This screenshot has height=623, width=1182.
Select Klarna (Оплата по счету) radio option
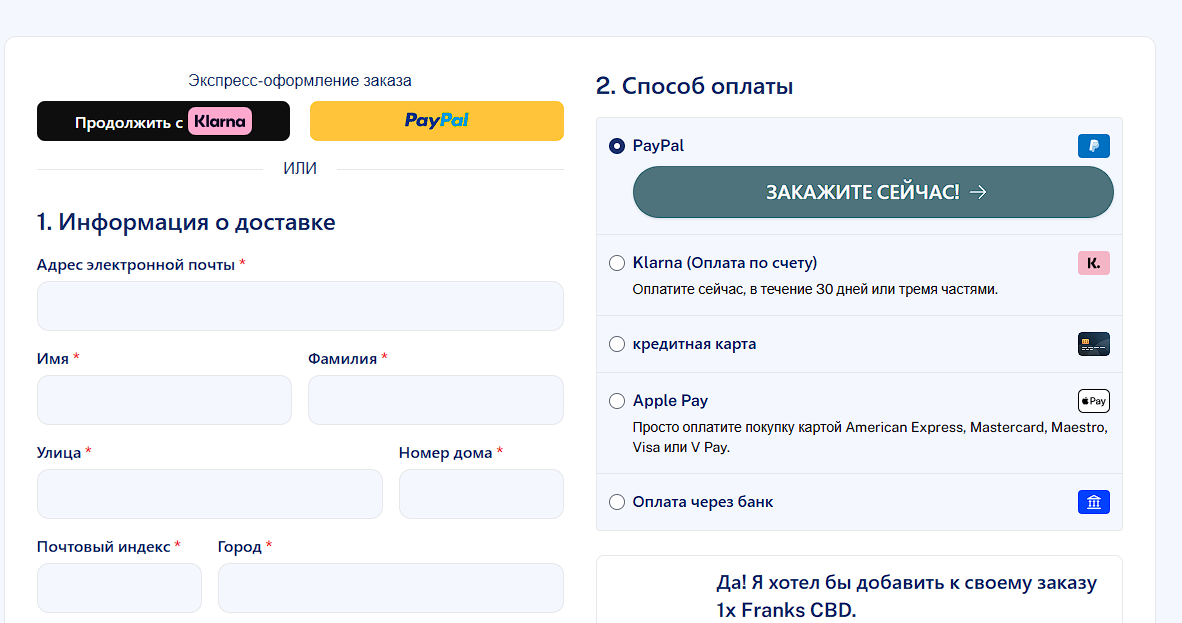[617, 263]
